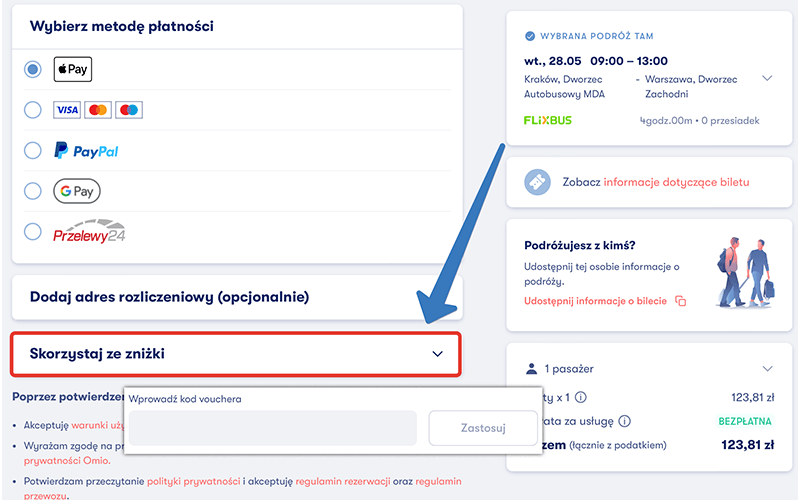Click the Apple Pay logo

(x=72, y=69)
